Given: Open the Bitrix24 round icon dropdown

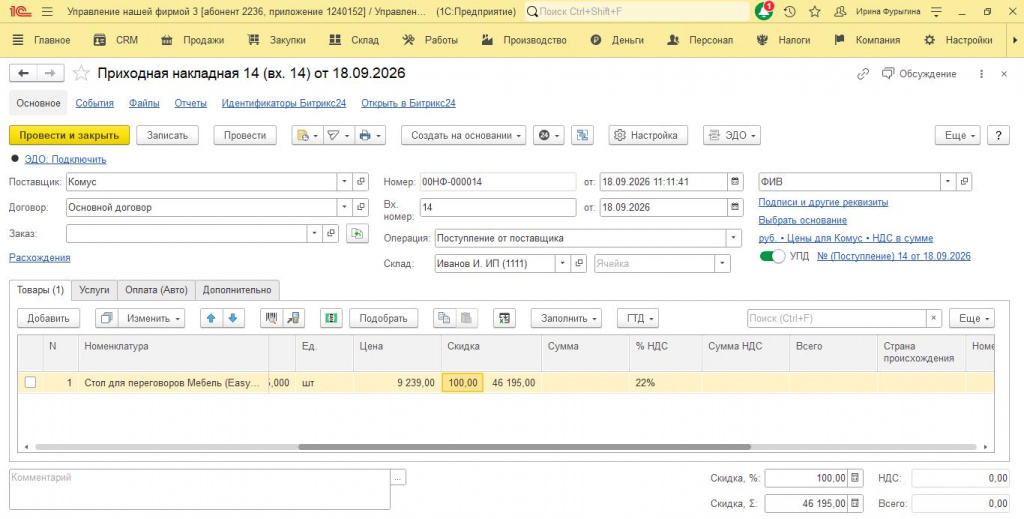Looking at the screenshot, I should 549,135.
